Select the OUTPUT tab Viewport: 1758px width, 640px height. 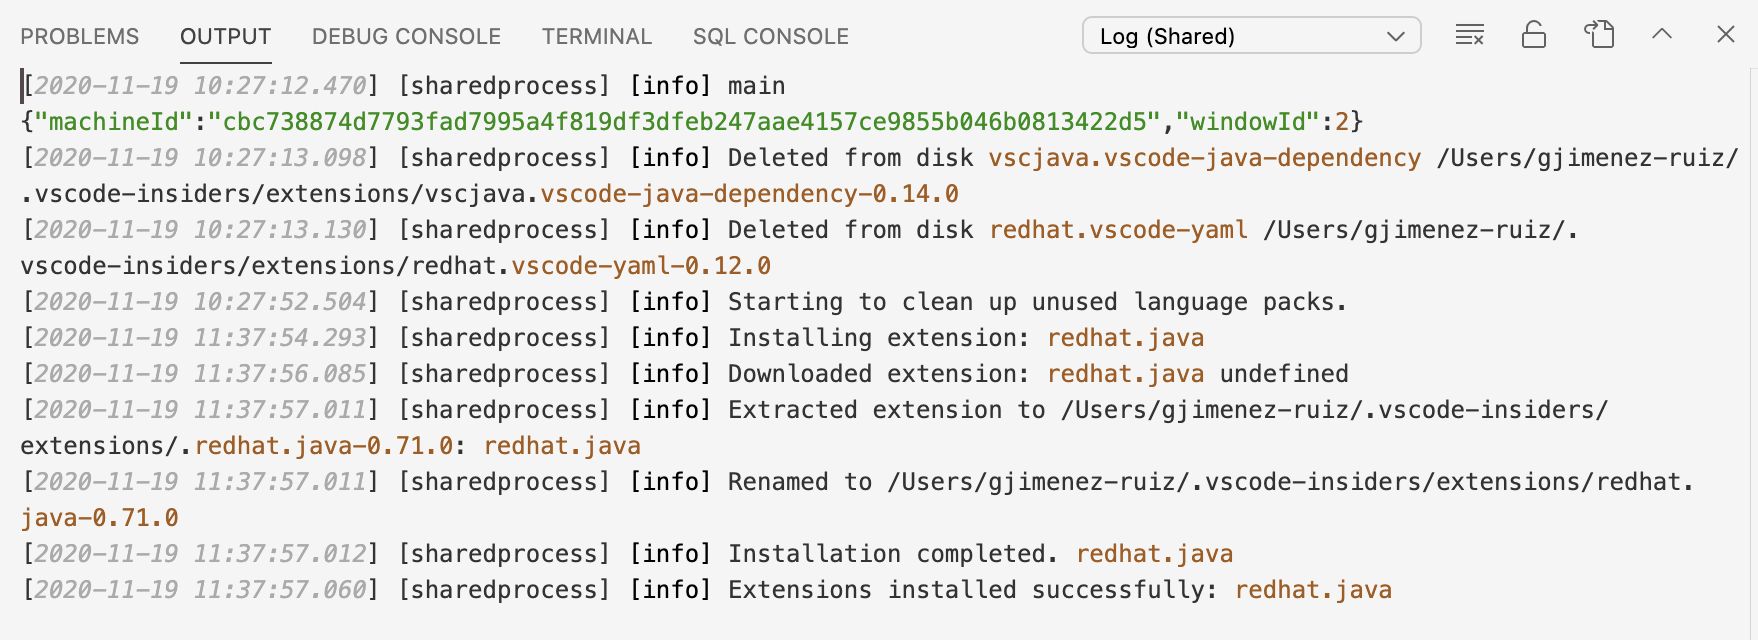[x=225, y=36]
